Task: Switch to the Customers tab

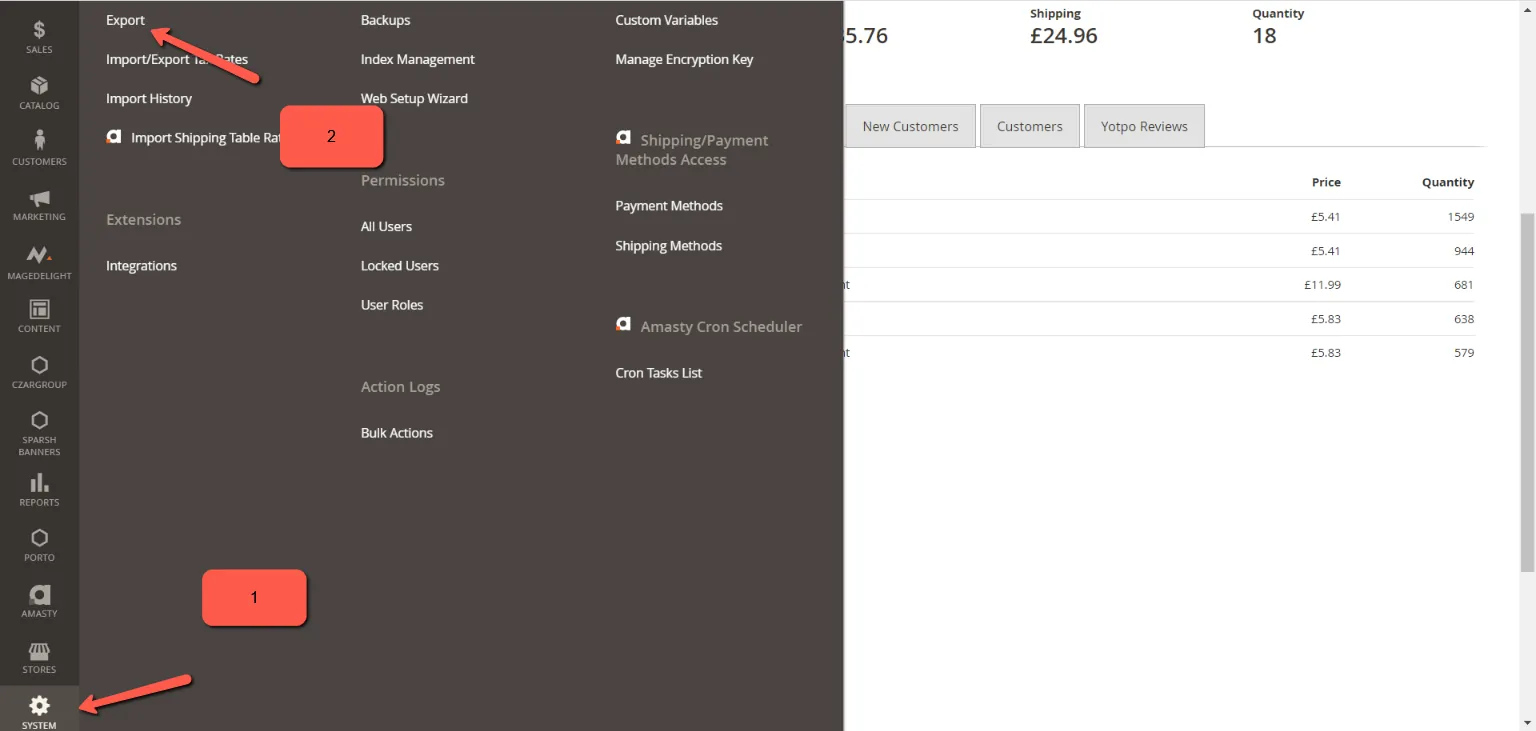Action: pyautogui.click(x=1029, y=126)
